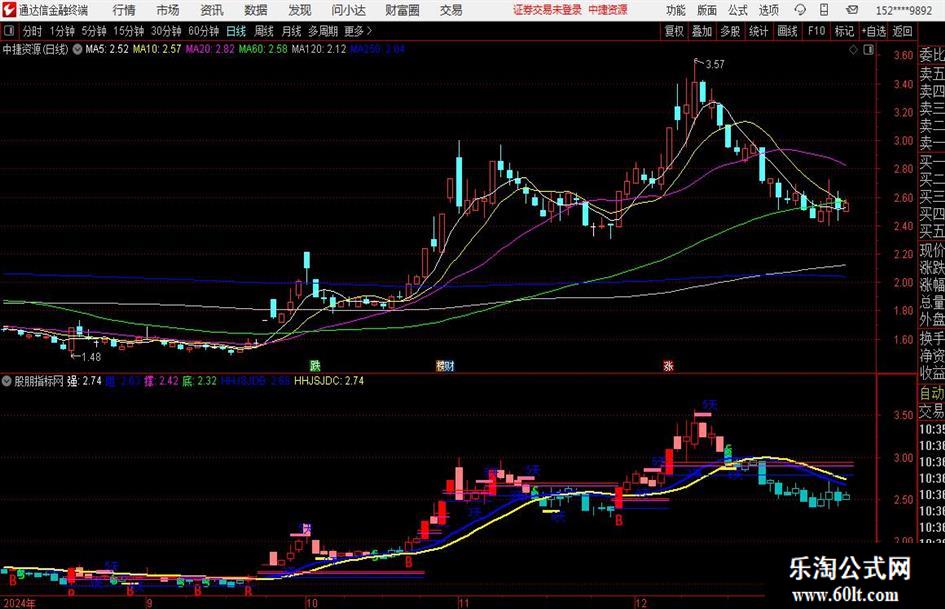This screenshot has width=945, height=609.
Task: Click the 撑: 2.42 indicator value
Action: [x=161, y=381]
